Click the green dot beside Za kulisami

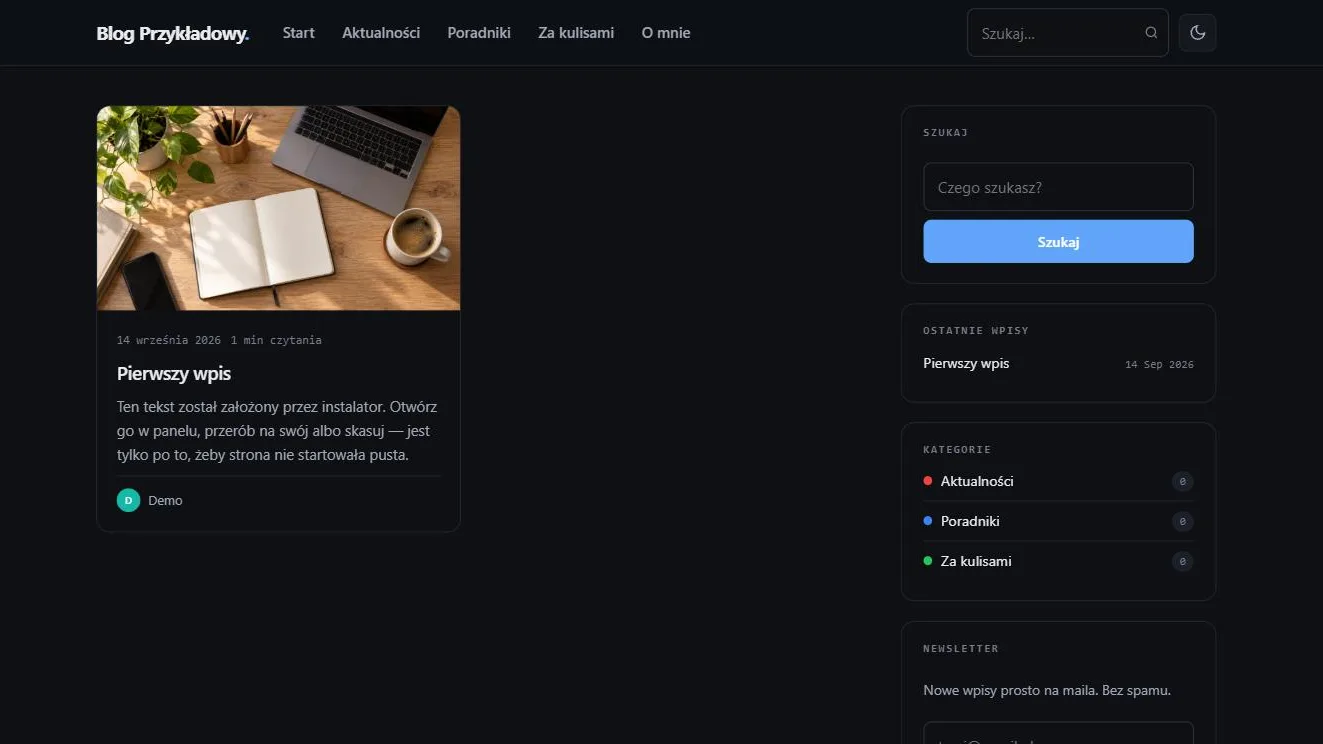928,561
